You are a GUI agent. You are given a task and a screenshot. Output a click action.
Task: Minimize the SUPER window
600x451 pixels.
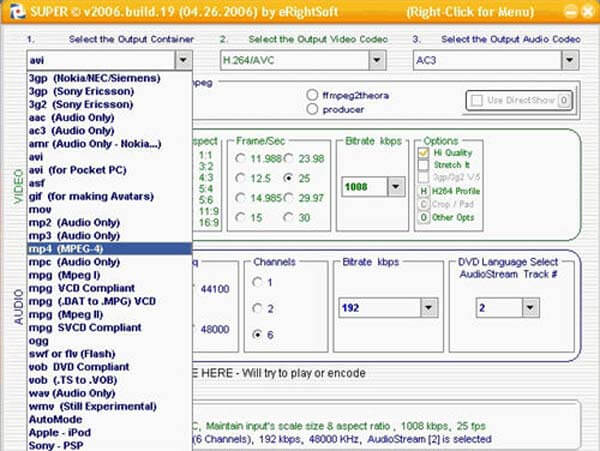tap(571, 11)
